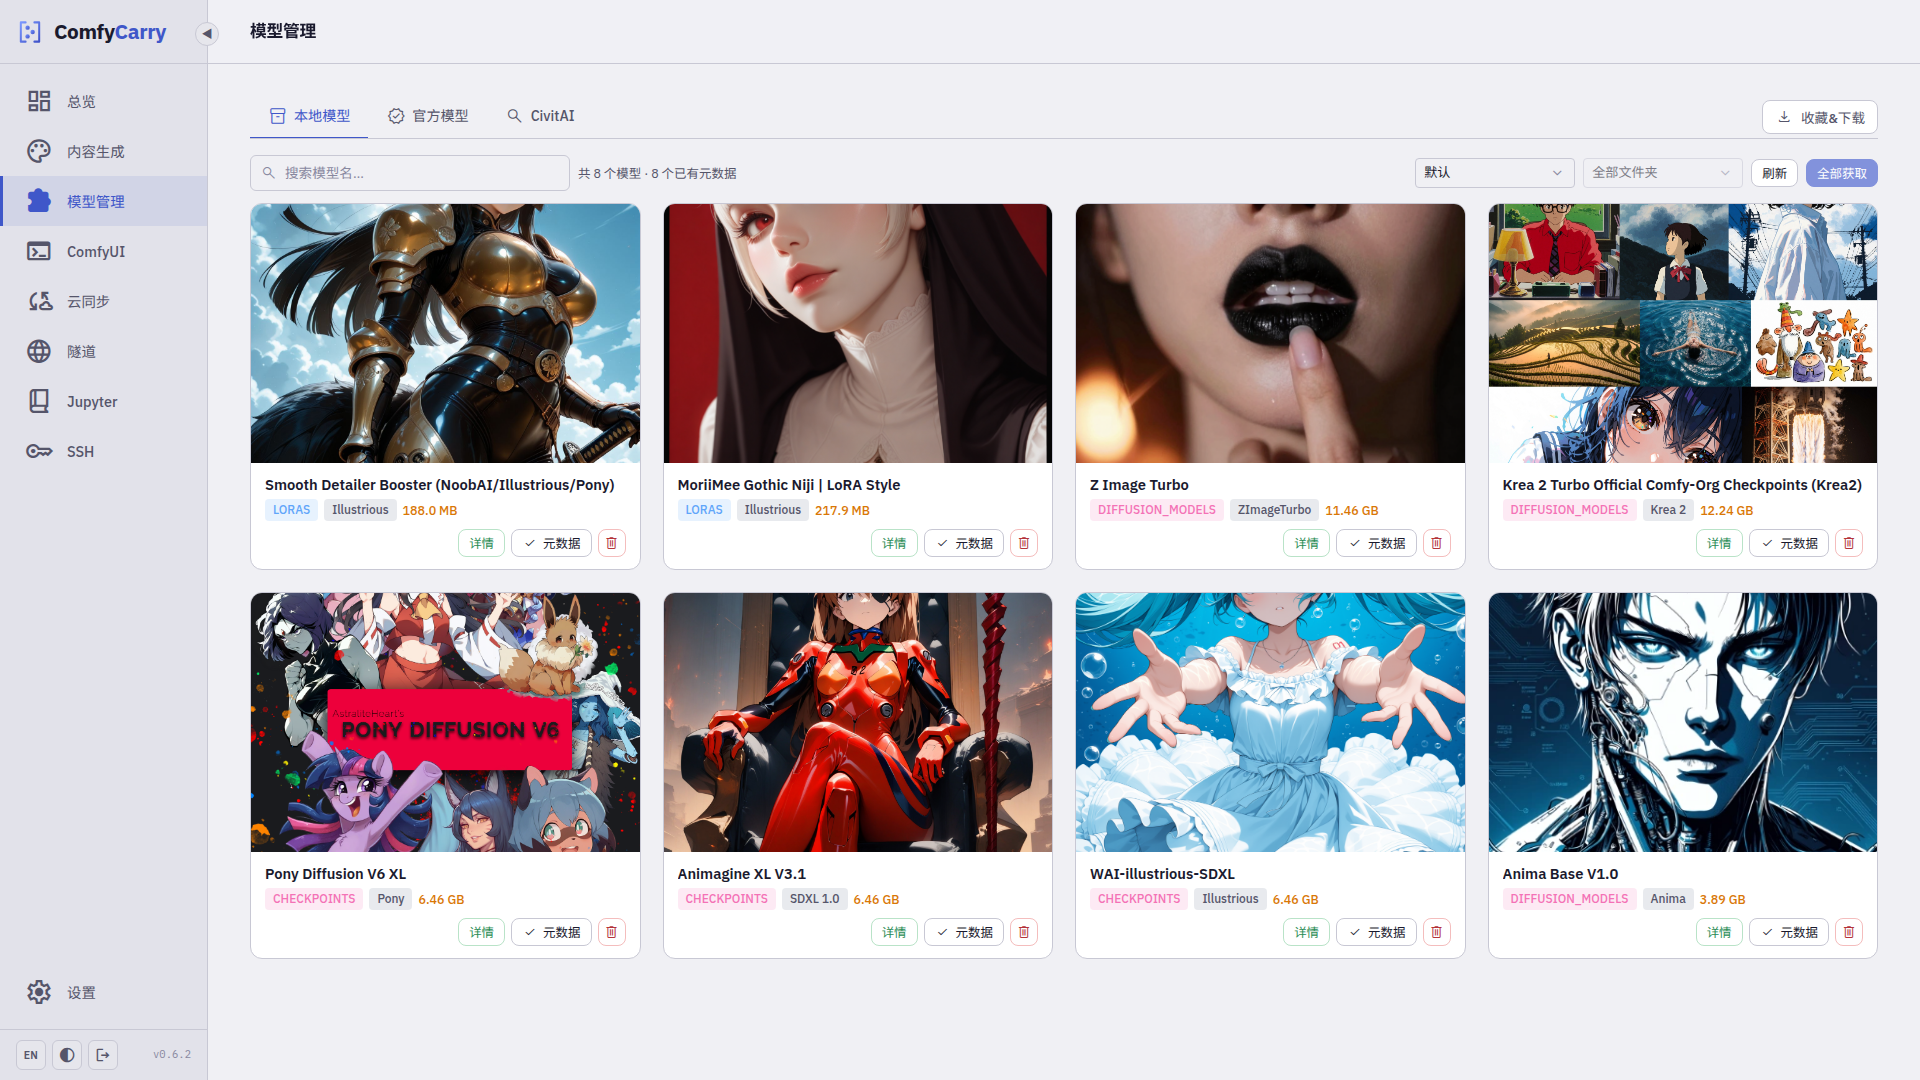Select the 模型管理 puzzle icon
Screen dimensions: 1920x1080
[x=39, y=201]
